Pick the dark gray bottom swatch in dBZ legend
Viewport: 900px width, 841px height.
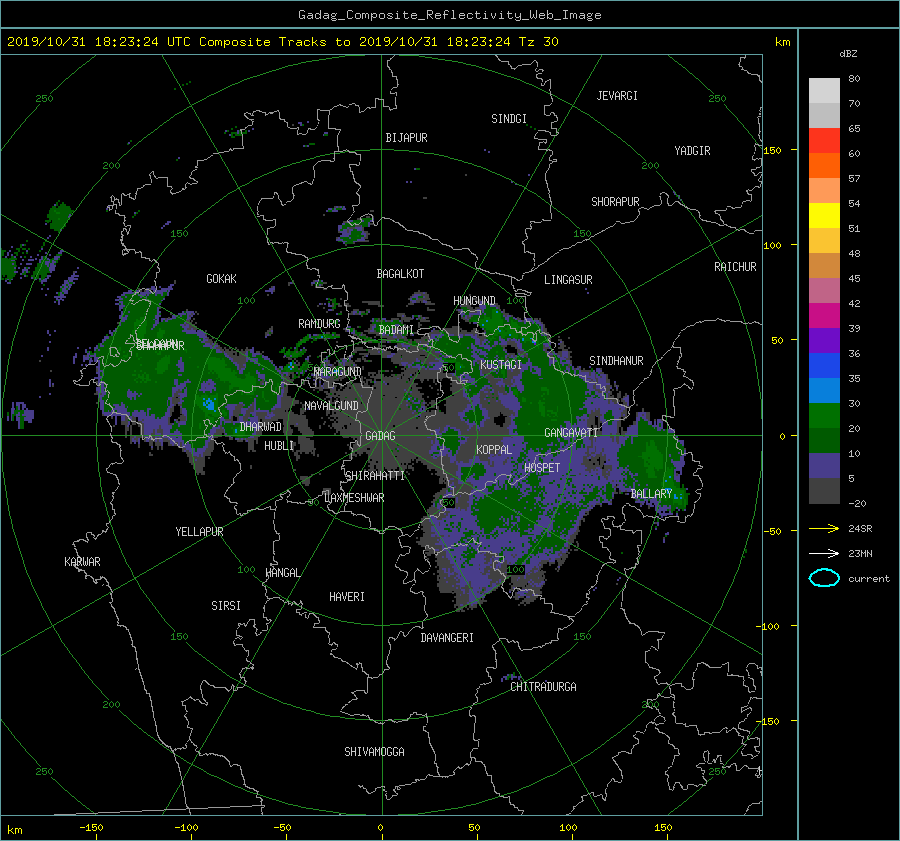click(x=824, y=491)
